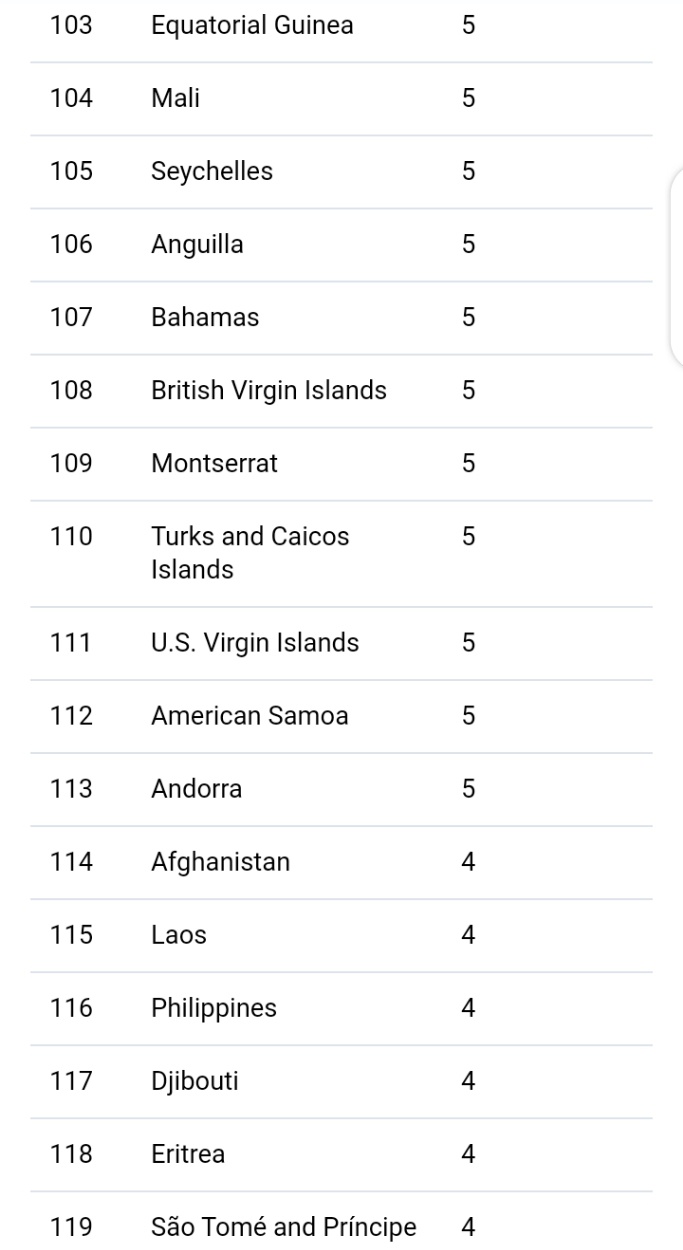Select the rank 116 number cell
Image resolution: width=683 pixels, height=1250 pixels.
(x=71, y=1008)
